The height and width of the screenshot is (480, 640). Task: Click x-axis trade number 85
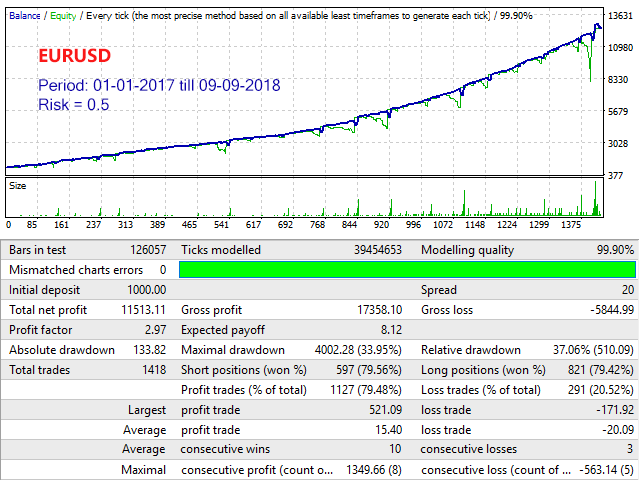tap(32, 224)
